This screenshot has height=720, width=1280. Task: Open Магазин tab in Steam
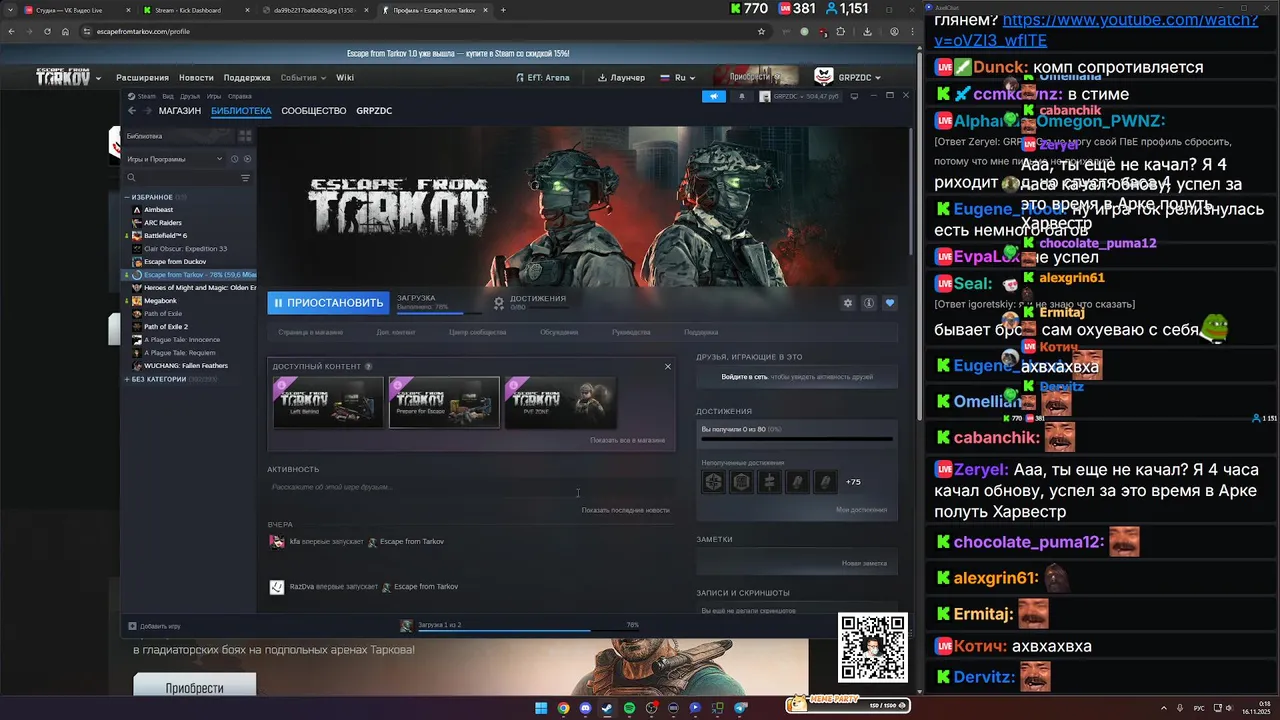coord(180,111)
